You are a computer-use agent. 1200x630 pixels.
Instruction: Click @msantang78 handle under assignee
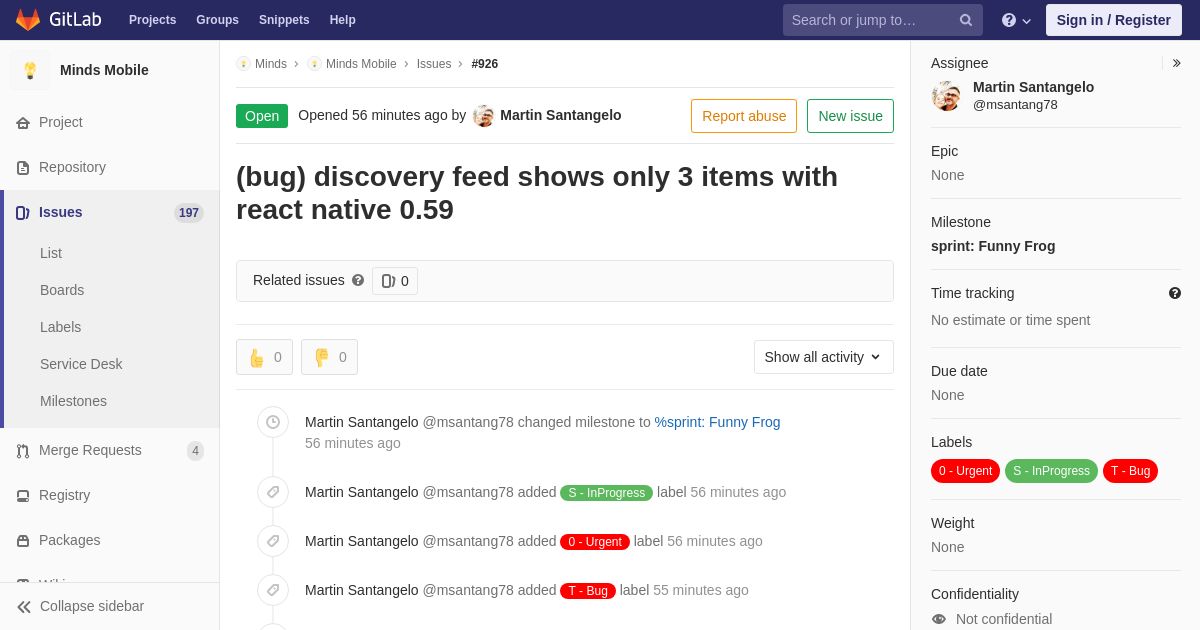(1015, 105)
